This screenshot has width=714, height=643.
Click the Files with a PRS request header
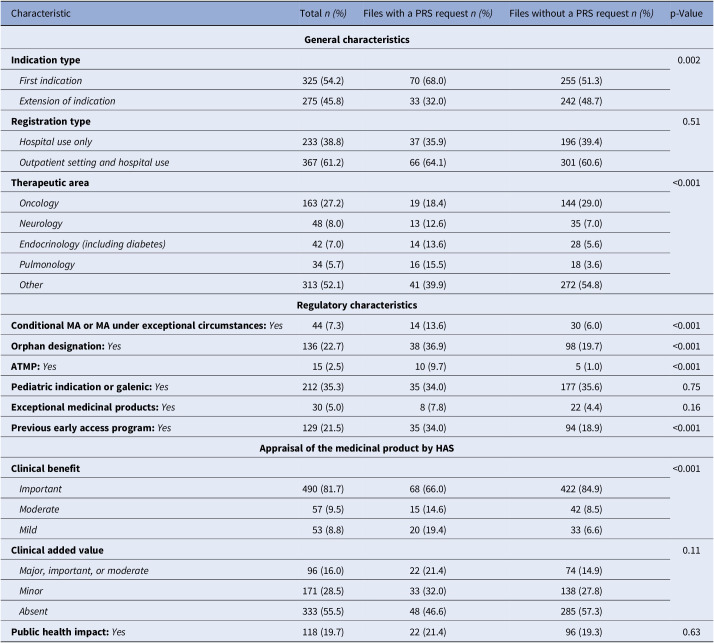[428, 13]
